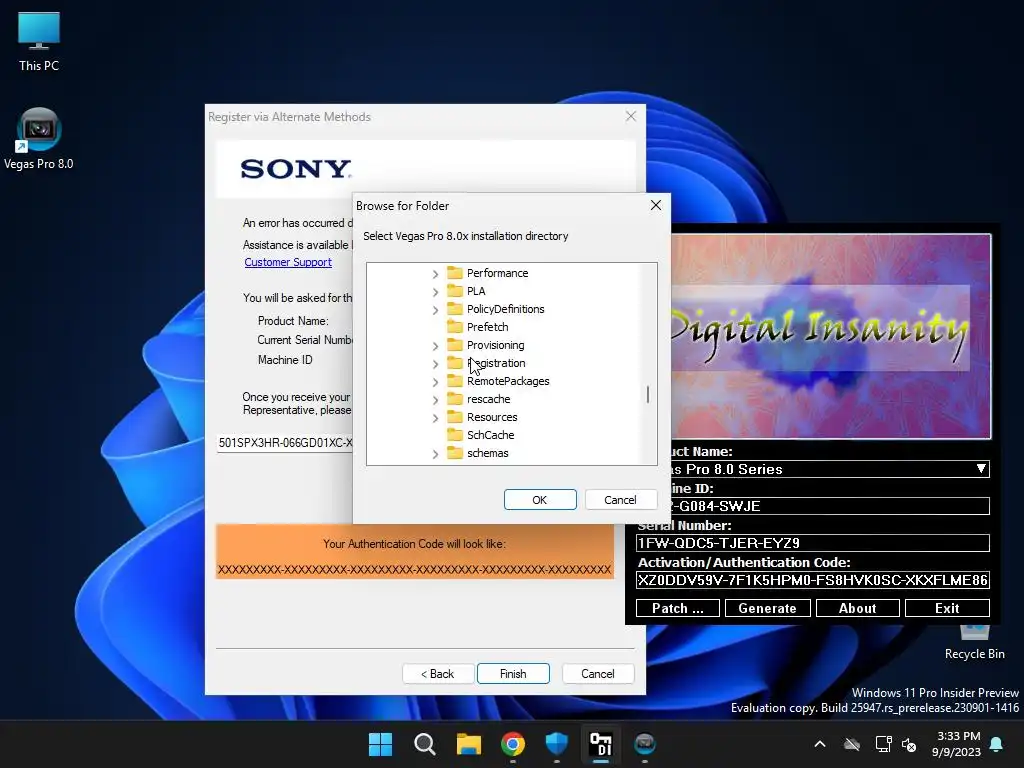Click Back in the Register dialog

(438, 673)
